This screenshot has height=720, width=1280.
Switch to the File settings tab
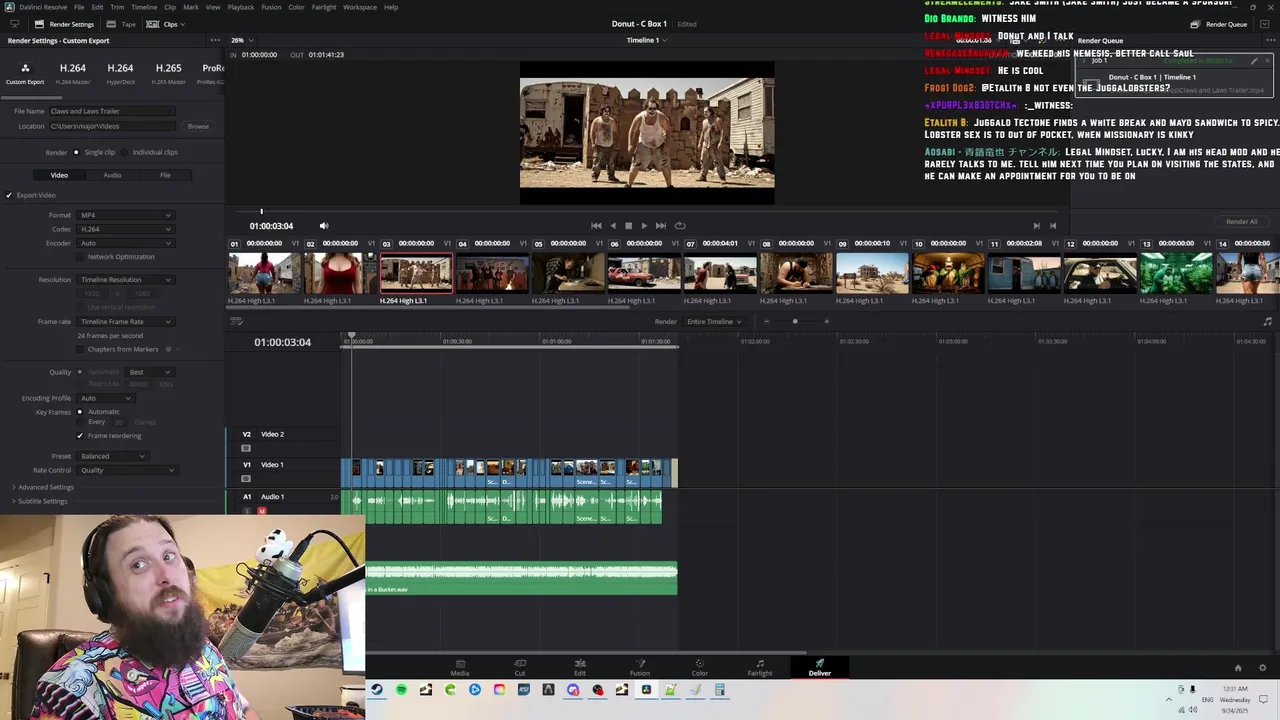[165, 175]
